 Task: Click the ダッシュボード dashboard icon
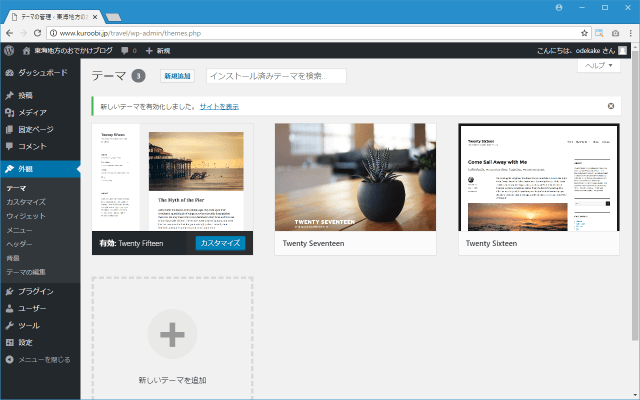pyautogui.click(x=9, y=73)
